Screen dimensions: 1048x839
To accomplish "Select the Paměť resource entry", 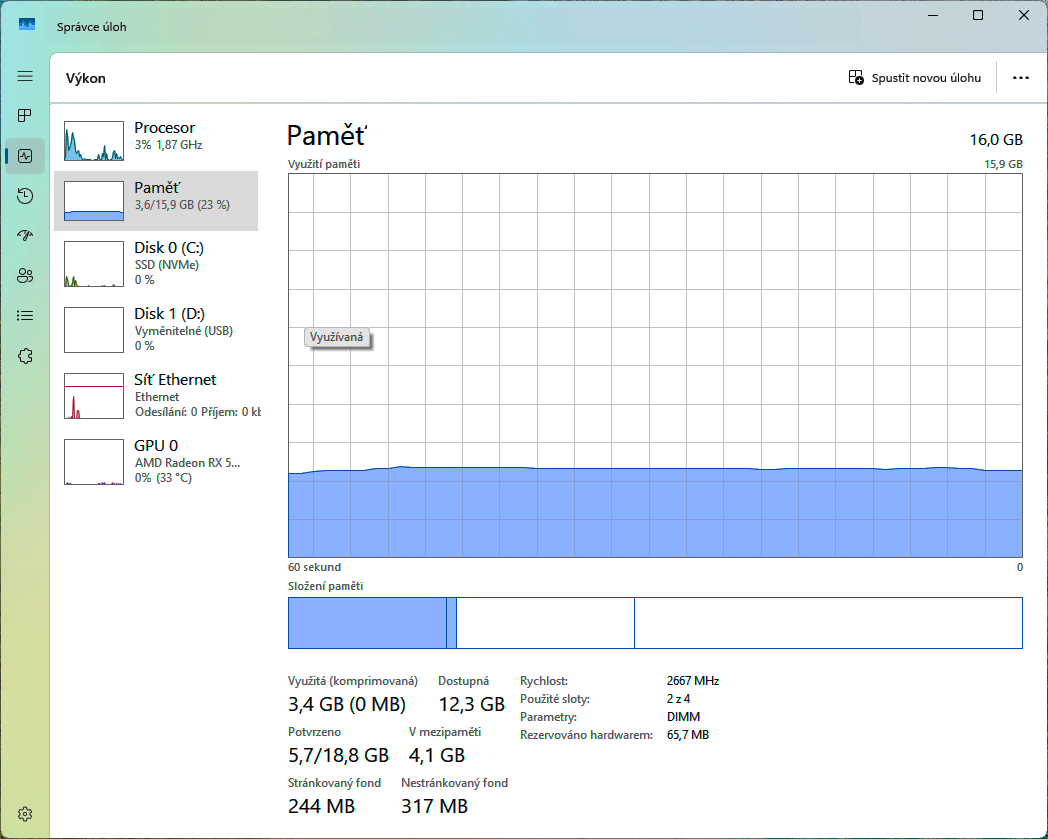I will [x=156, y=201].
